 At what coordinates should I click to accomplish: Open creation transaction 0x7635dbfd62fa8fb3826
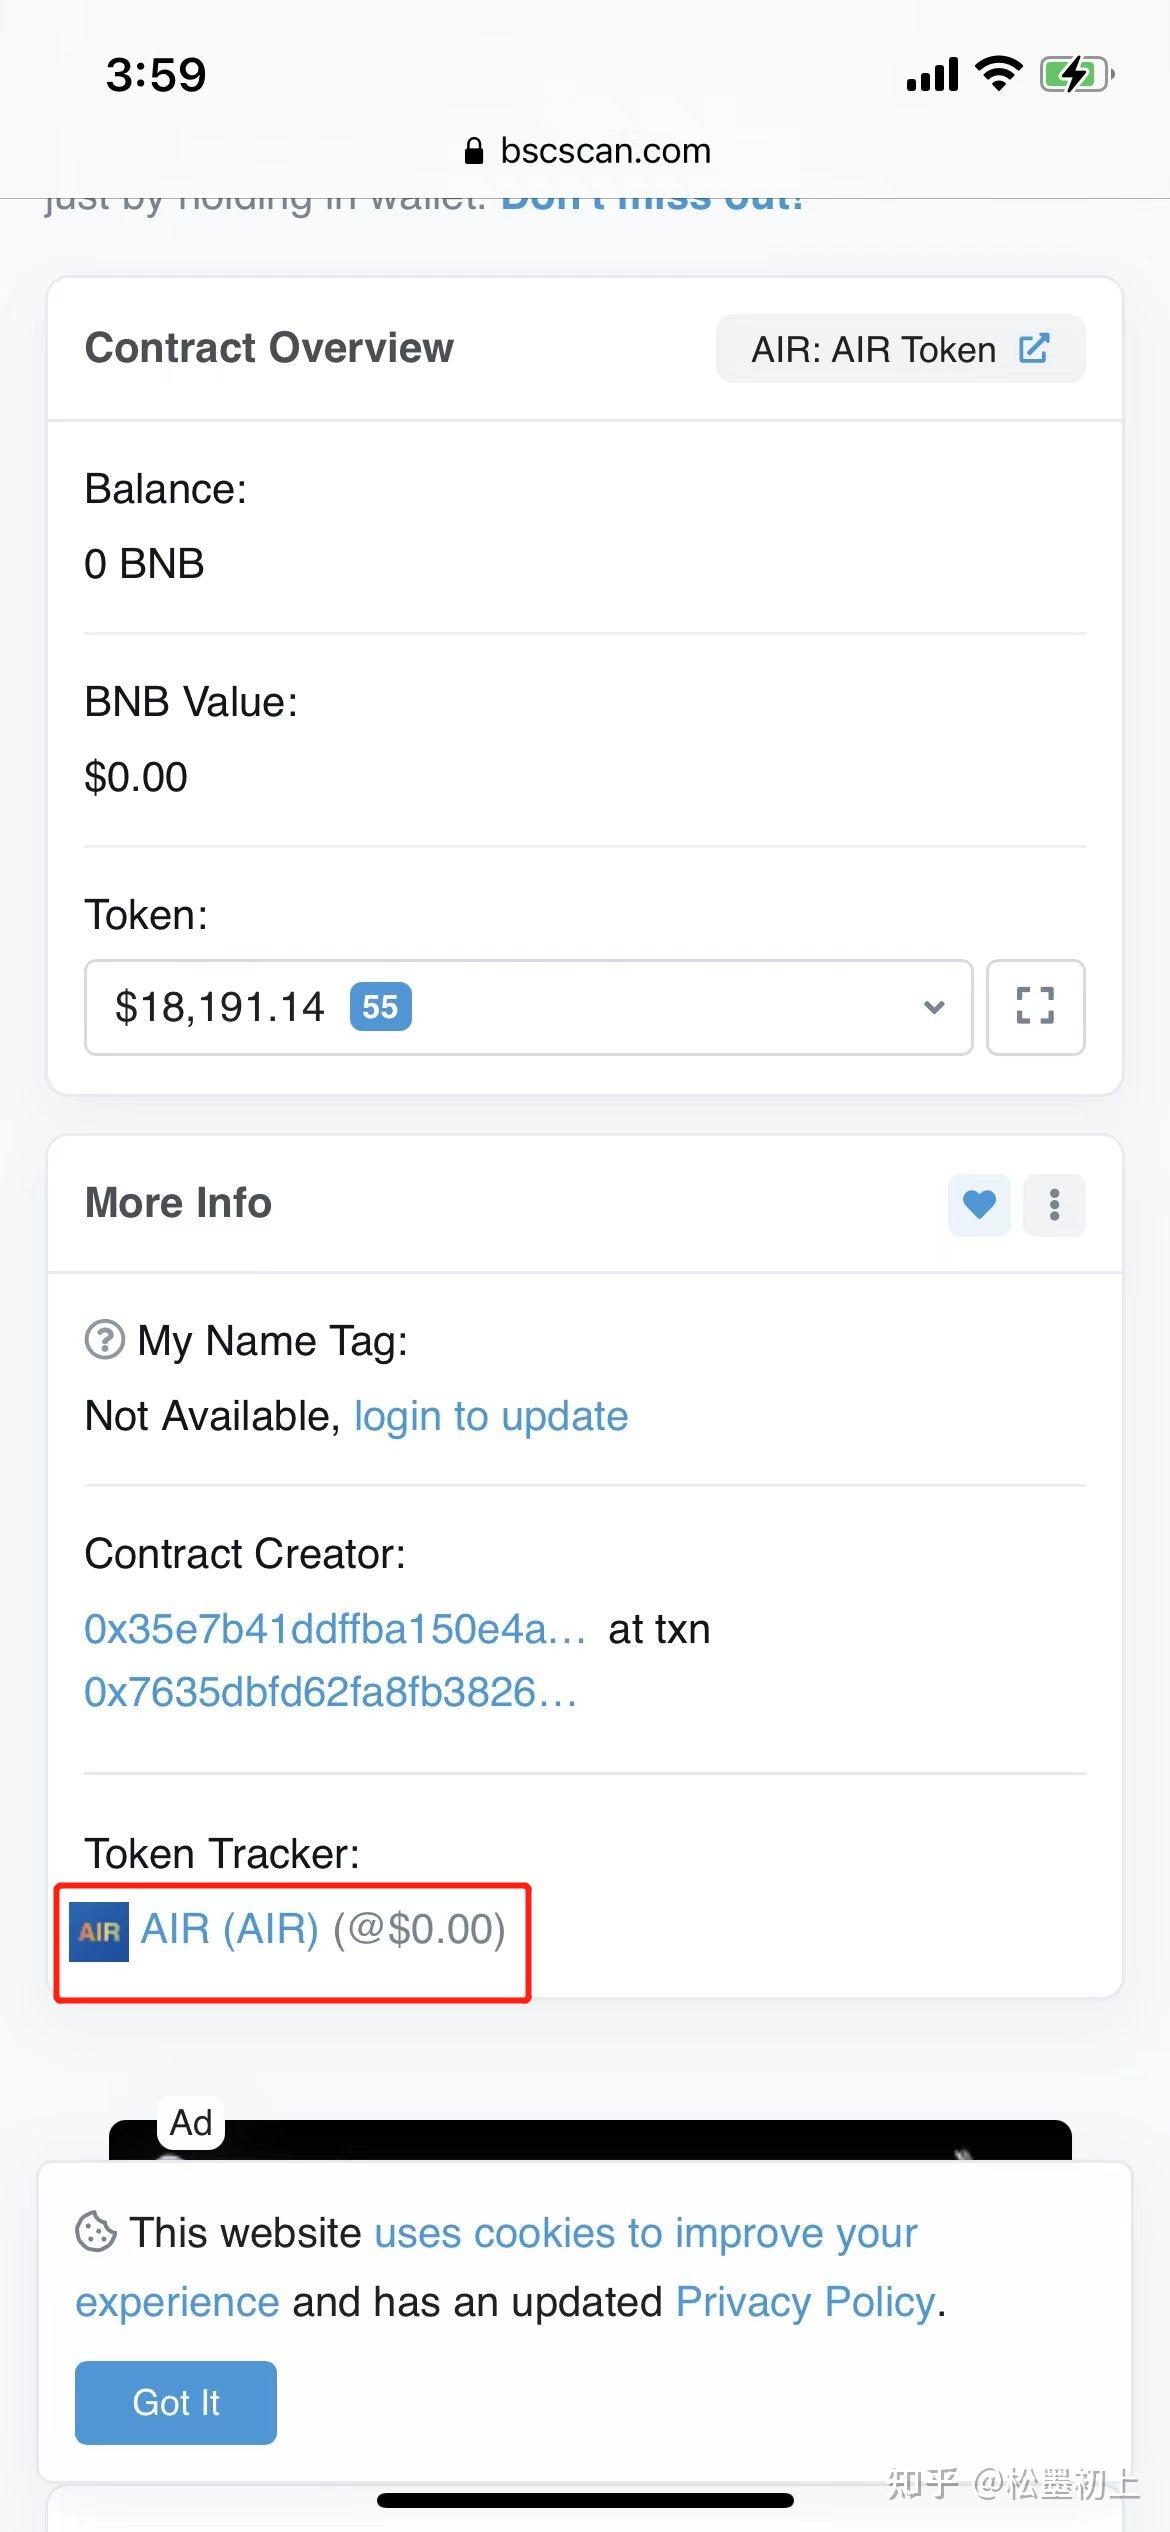click(x=330, y=1692)
